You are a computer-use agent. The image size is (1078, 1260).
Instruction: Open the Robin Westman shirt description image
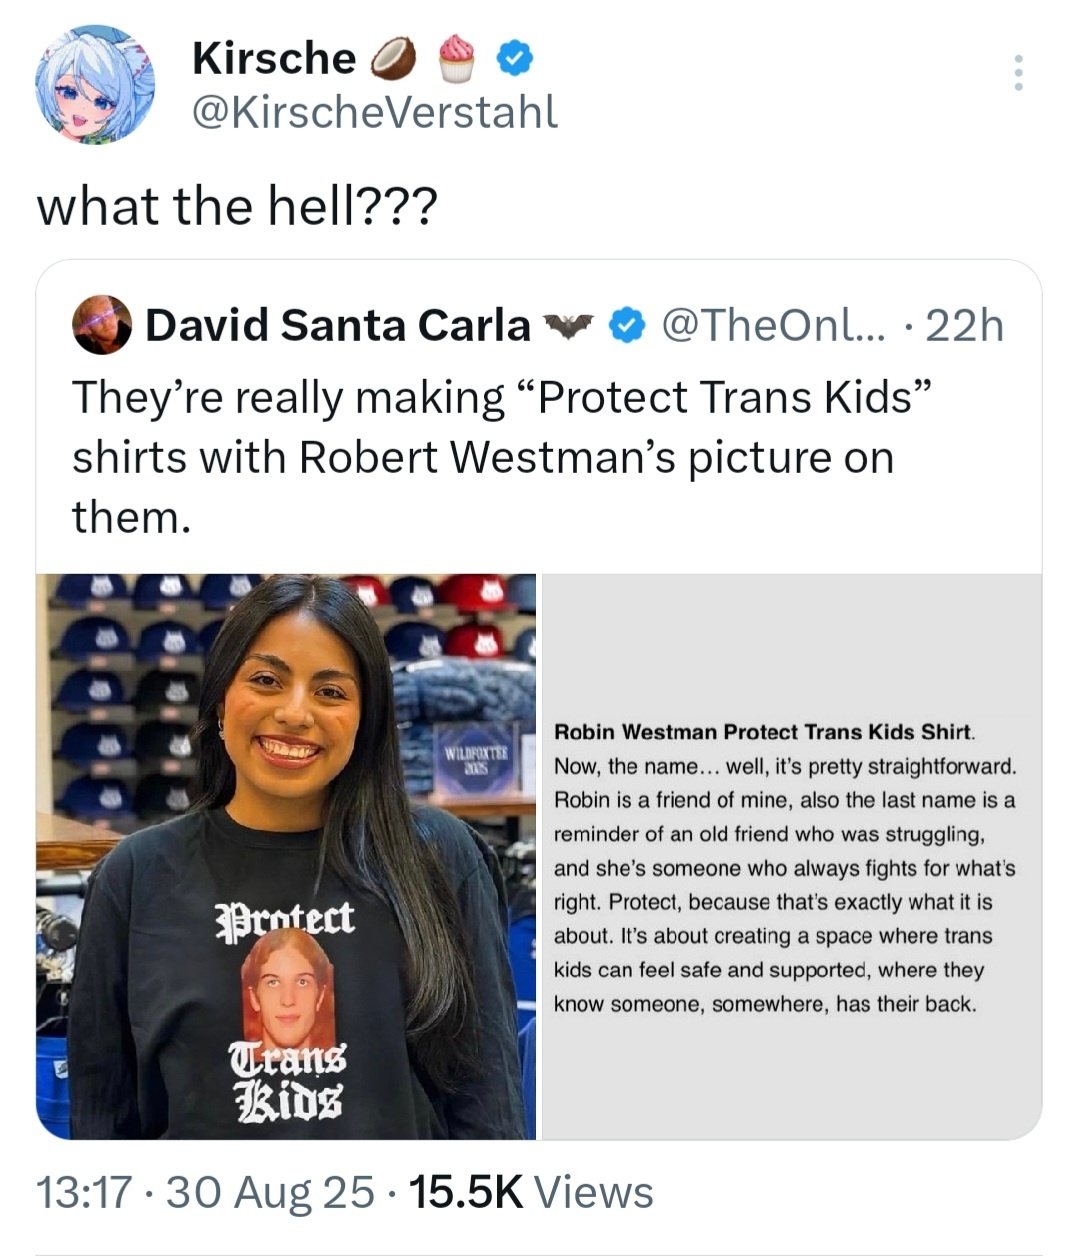coord(791,857)
